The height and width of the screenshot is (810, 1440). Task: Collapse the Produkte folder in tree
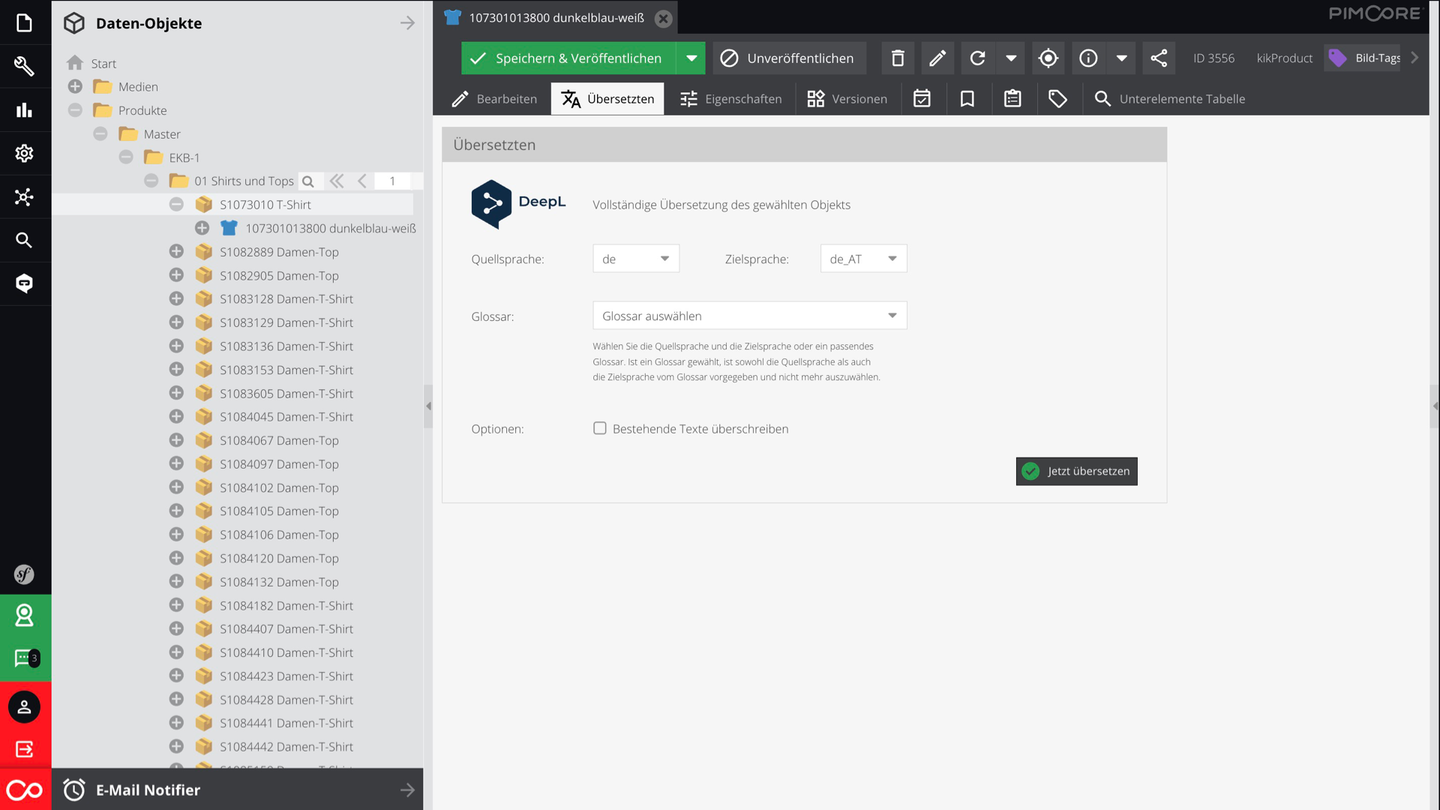click(x=75, y=110)
